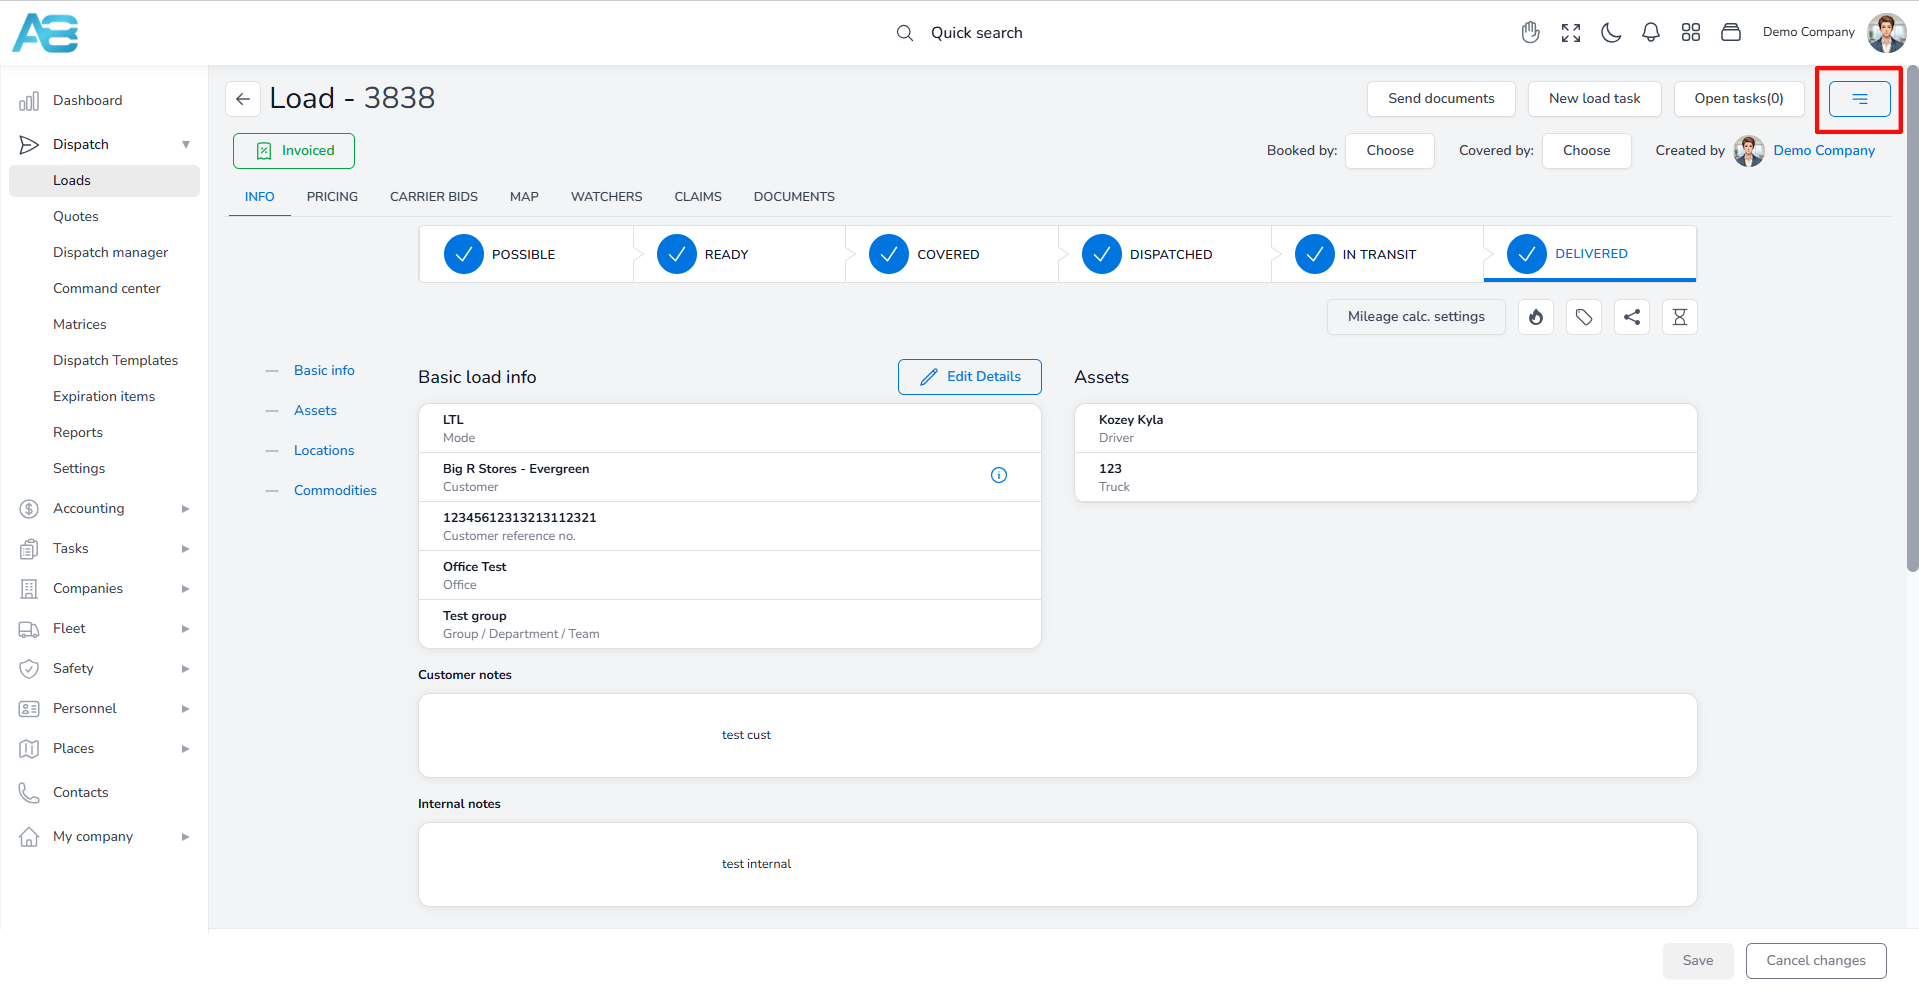This screenshot has height=991, width=1919.
Task: Click the tag icon button
Action: [x=1583, y=317]
